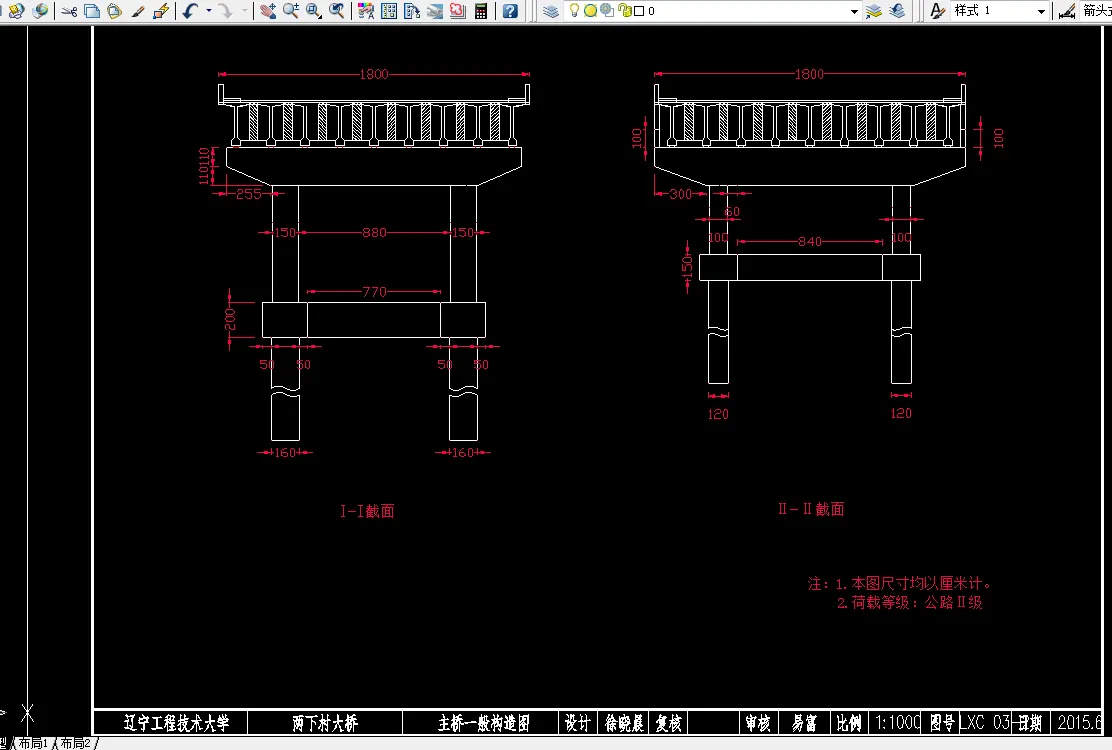
Task: Open the Zoom Window flyout icon
Action: point(313,11)
